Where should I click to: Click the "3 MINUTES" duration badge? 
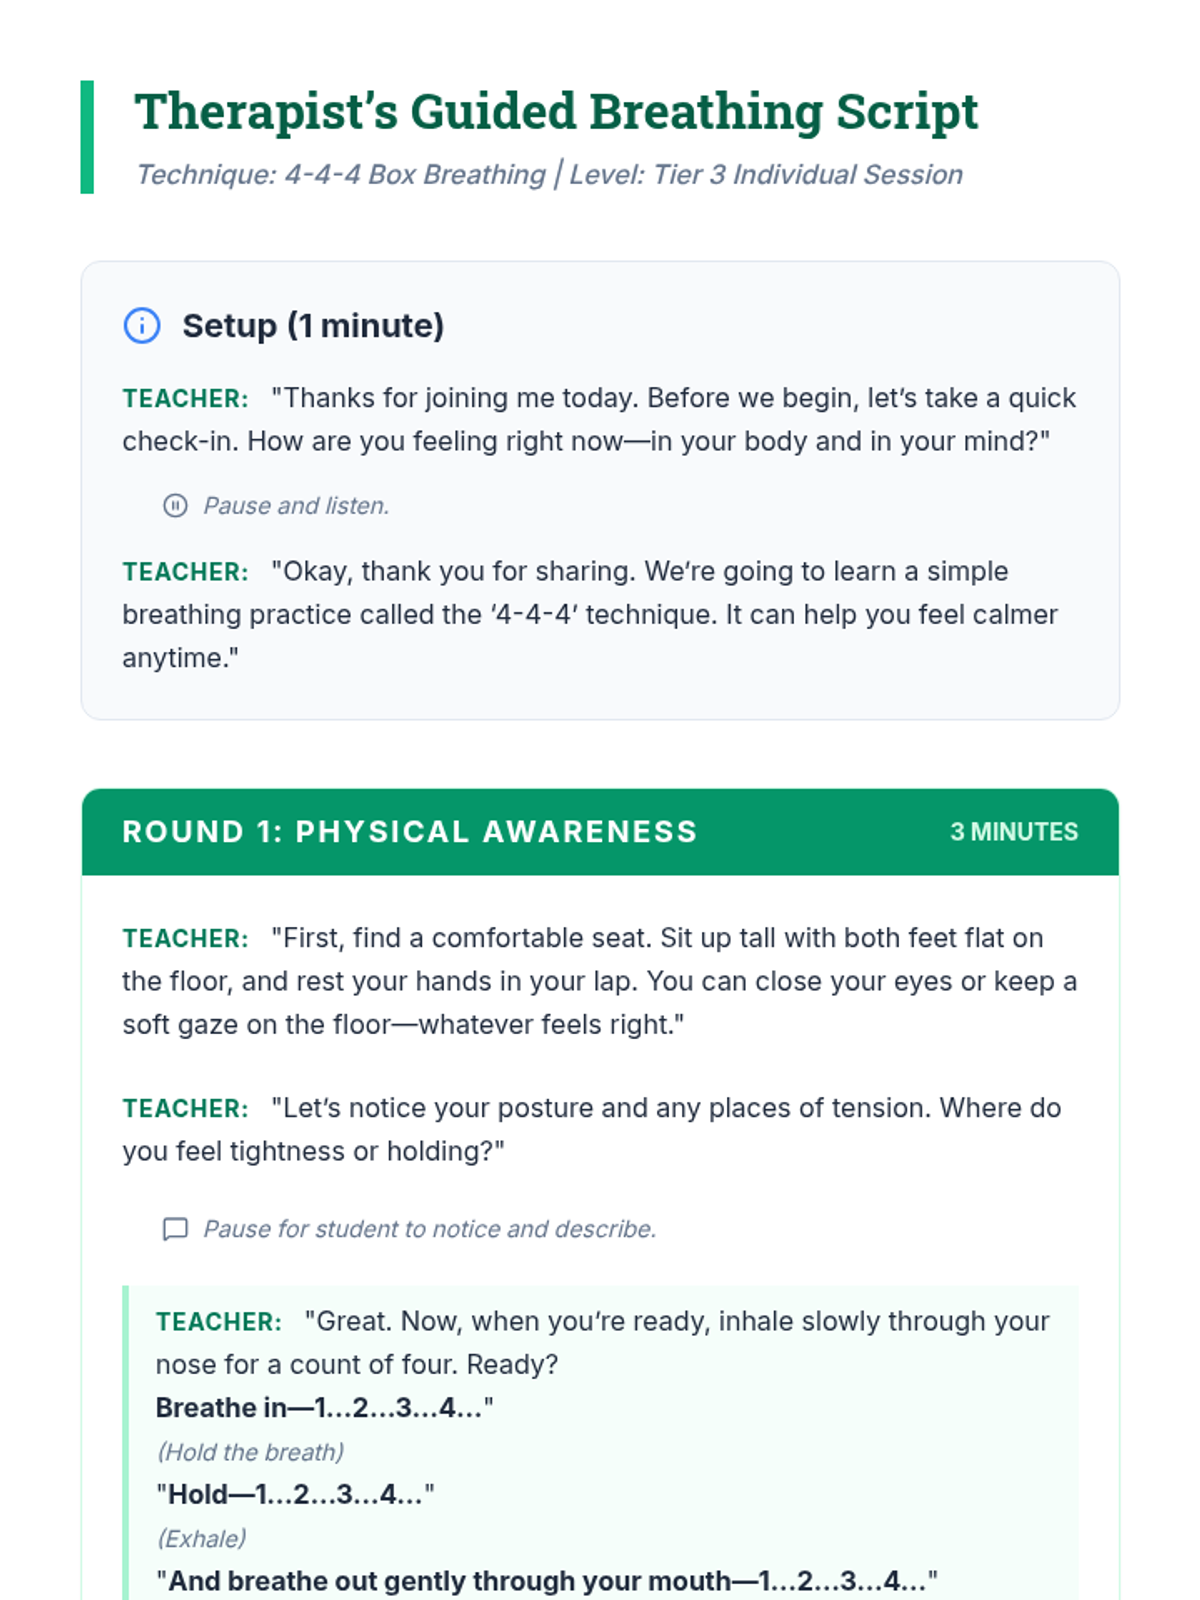pyautogui.click(x=1014, y=832)
